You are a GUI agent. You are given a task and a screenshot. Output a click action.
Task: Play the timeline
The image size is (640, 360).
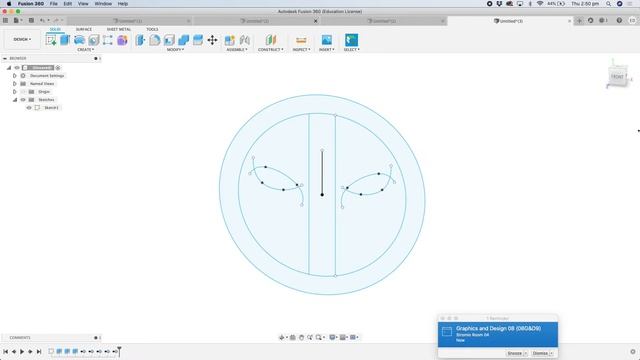[22, 351]
